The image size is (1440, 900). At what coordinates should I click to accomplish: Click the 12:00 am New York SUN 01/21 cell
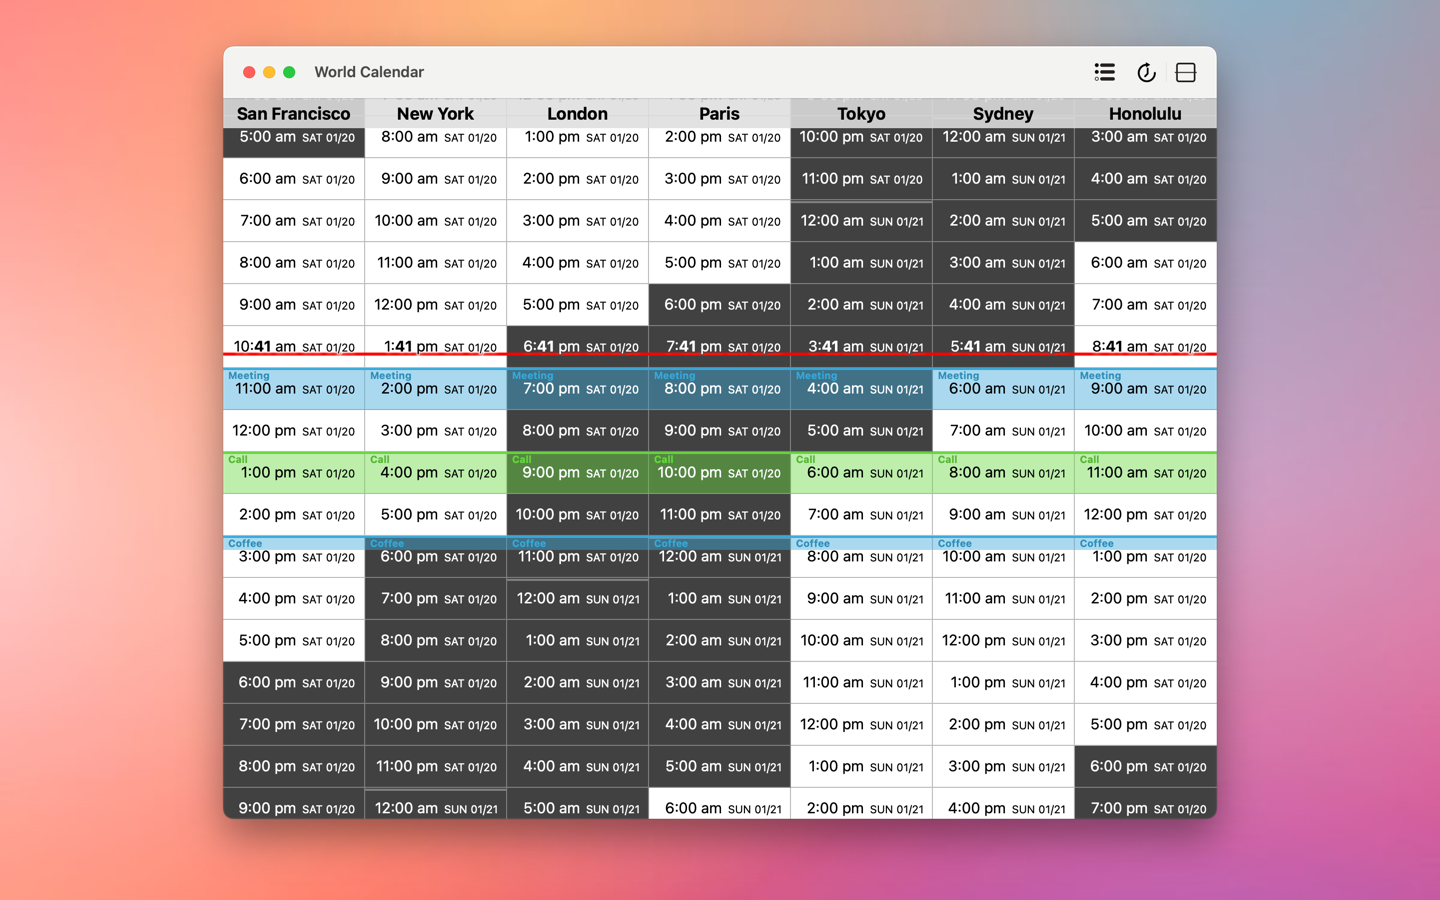pyautogui.click(x=436, y=804)
